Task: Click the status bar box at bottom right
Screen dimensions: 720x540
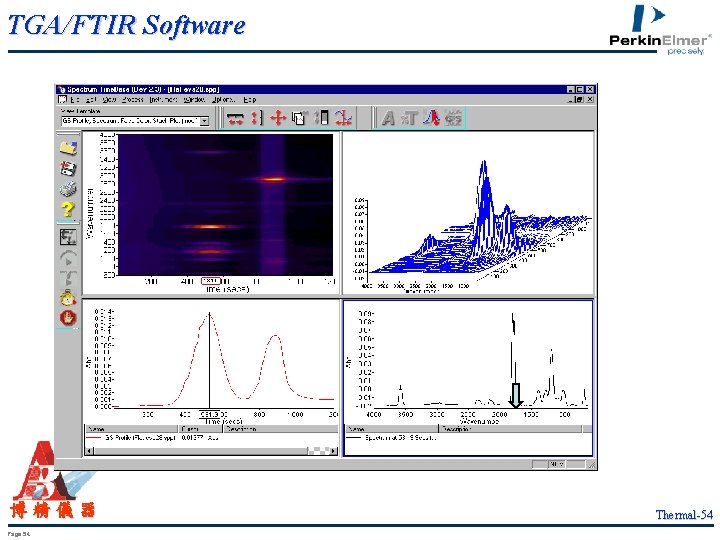Action: click(558, 464)
